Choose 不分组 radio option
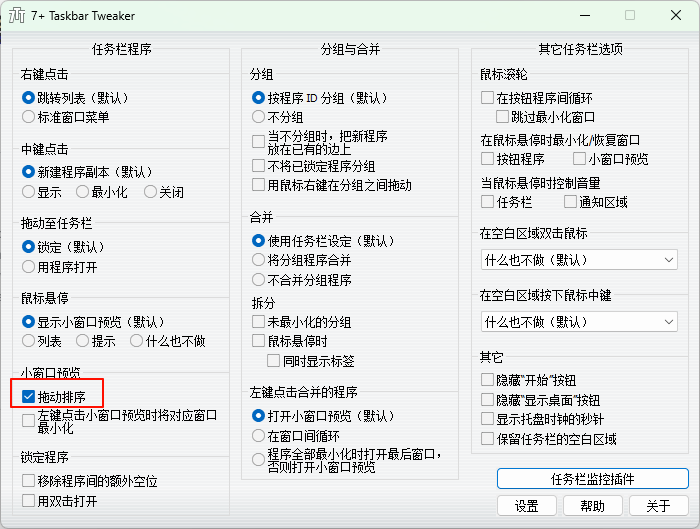Image resolution: width=700 pixels, height=529 pixels. click(x=259, y=117)
